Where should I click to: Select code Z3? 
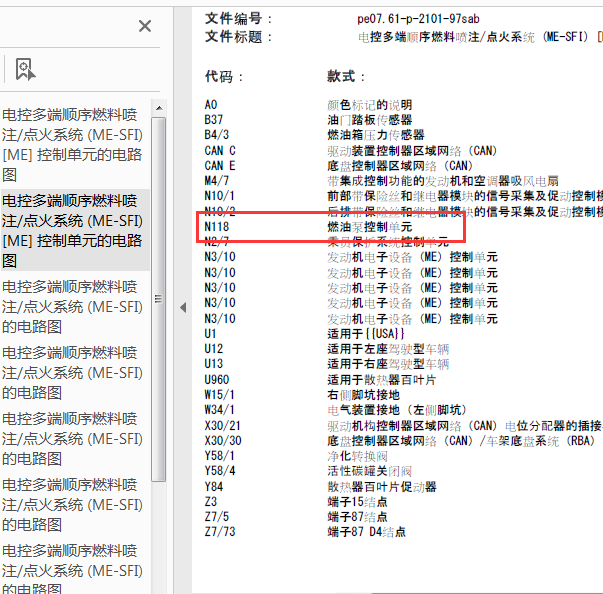210,502
